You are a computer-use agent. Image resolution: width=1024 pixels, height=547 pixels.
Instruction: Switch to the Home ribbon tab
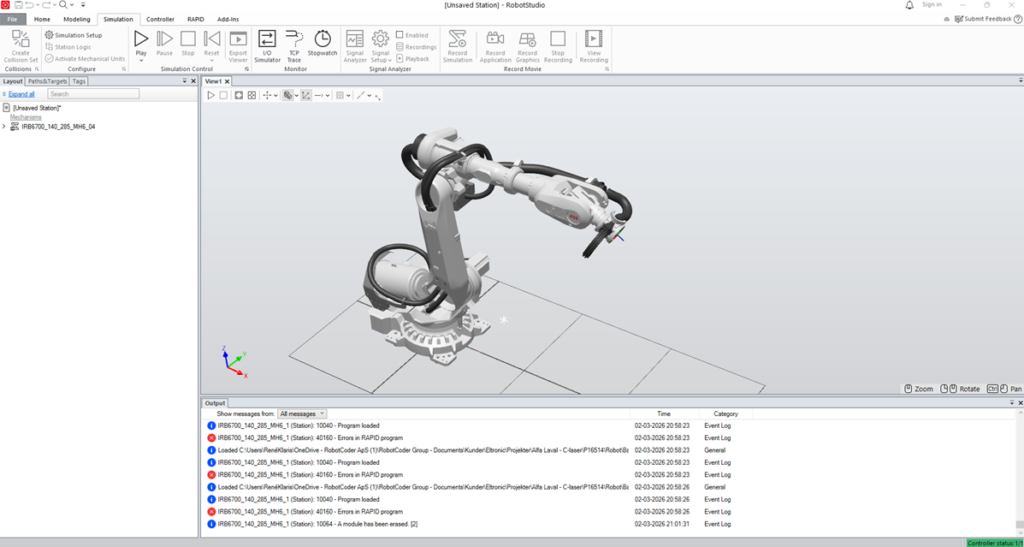coord(42,20)
